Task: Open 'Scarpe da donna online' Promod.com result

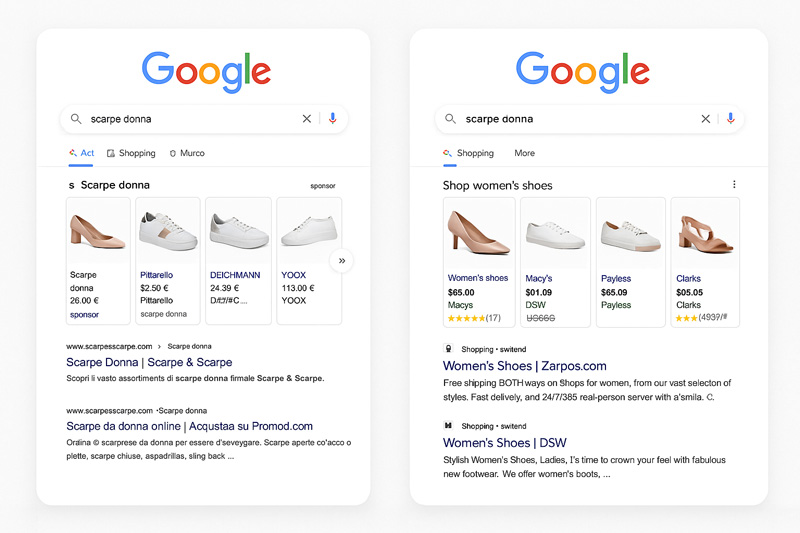Action: click(189, 426)
